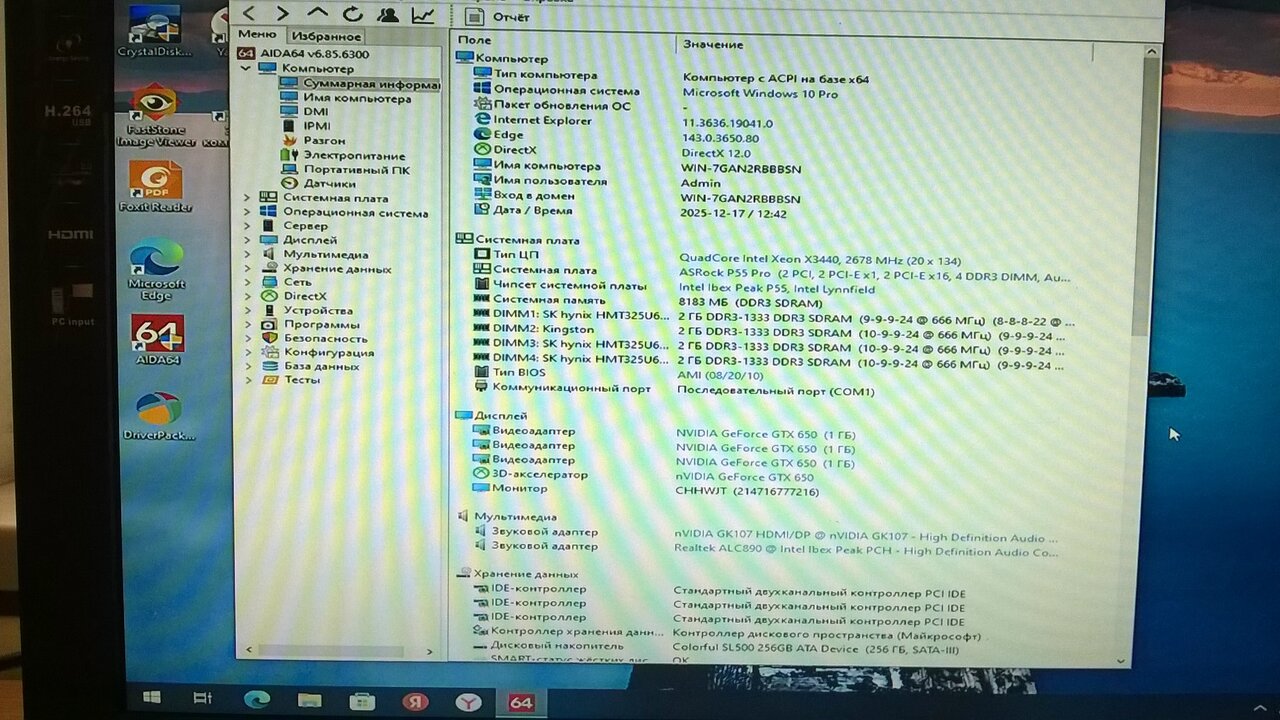
Task: Open AIDA64 desktop shortcut icon
Action: (x=157, y=340)
